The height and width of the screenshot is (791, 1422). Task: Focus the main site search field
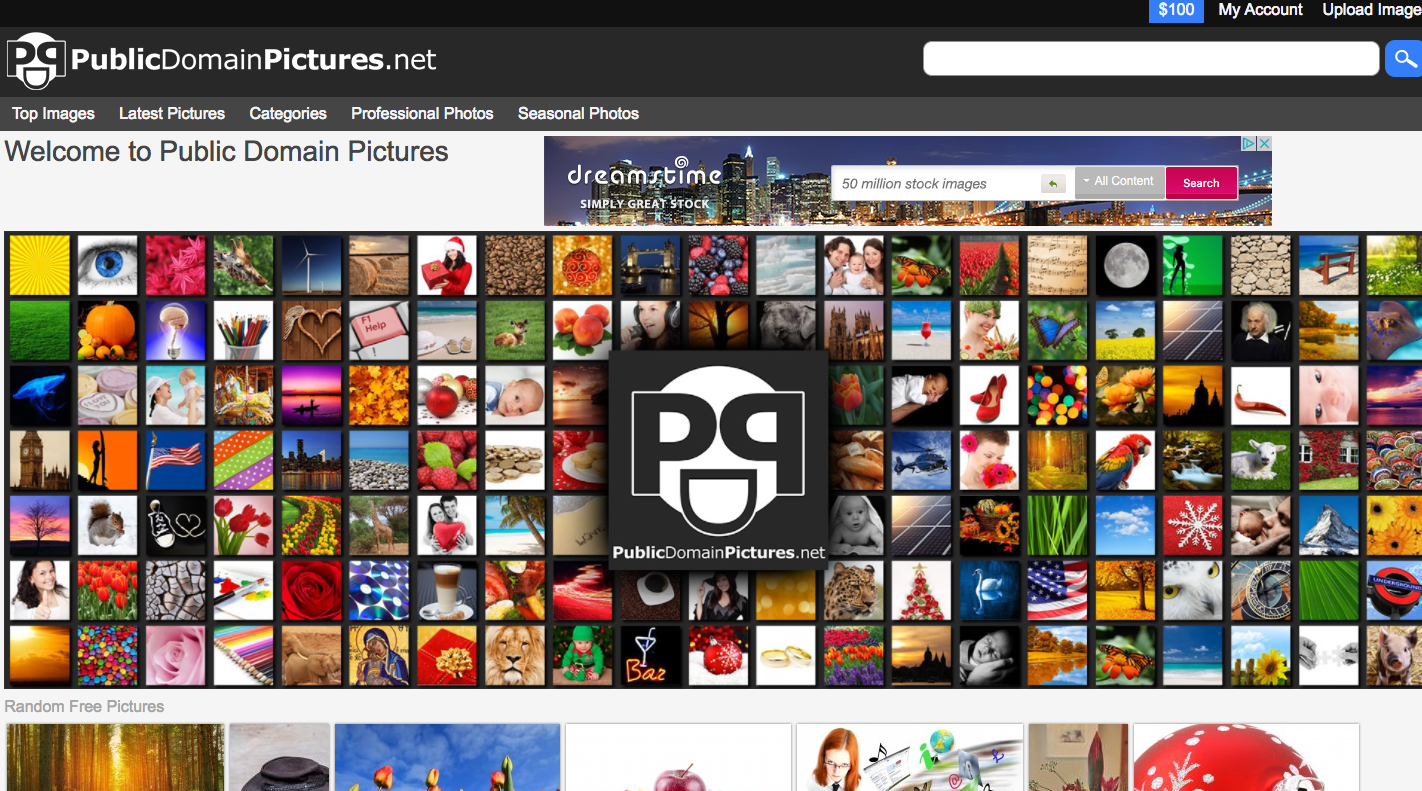pyautogui.click(x=1151, y=59)
